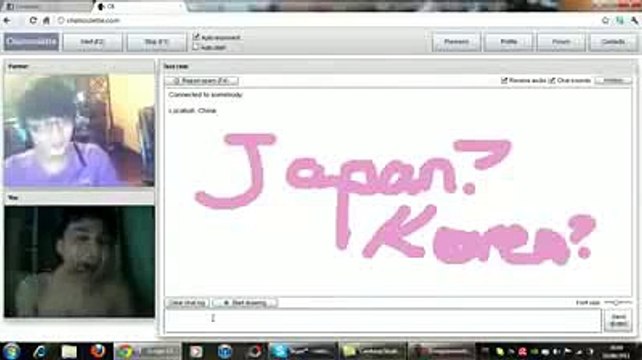This screenshot has height=360, width=642.
Task: Open Windows Explorer folder in the taskbar
Action: [x=69, y=351]
